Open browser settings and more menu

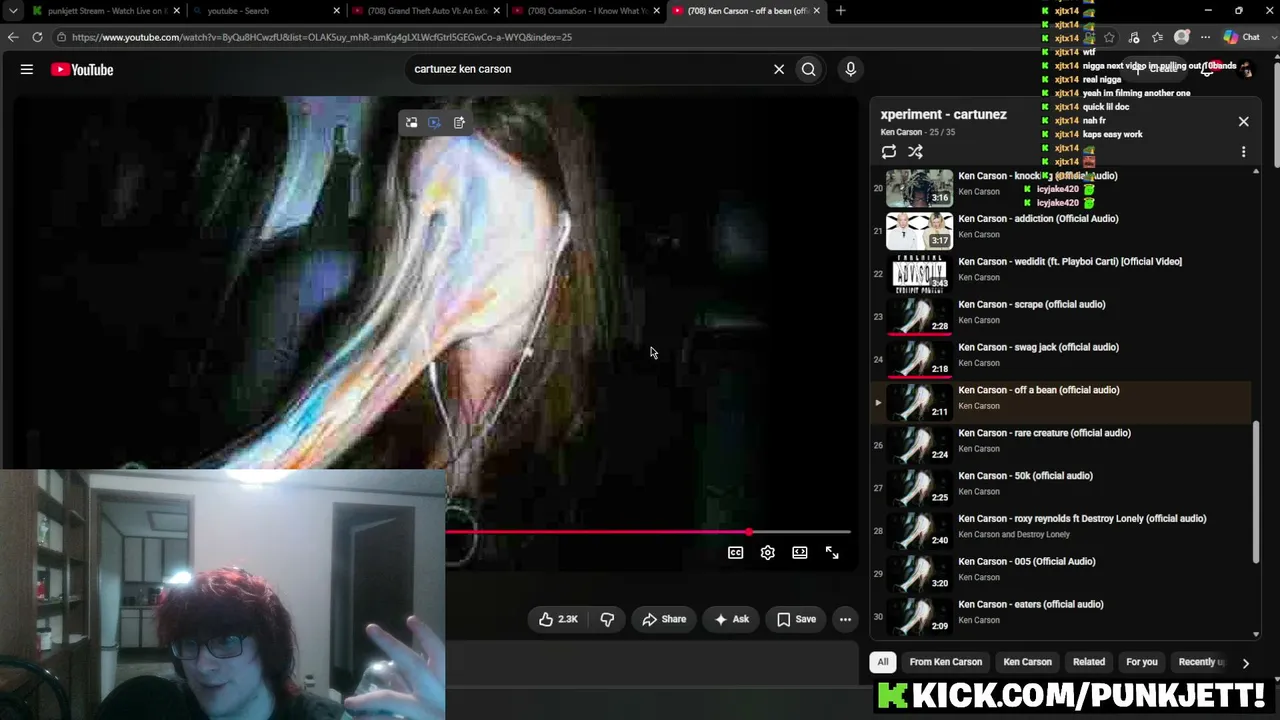(x=1205, y=37)
